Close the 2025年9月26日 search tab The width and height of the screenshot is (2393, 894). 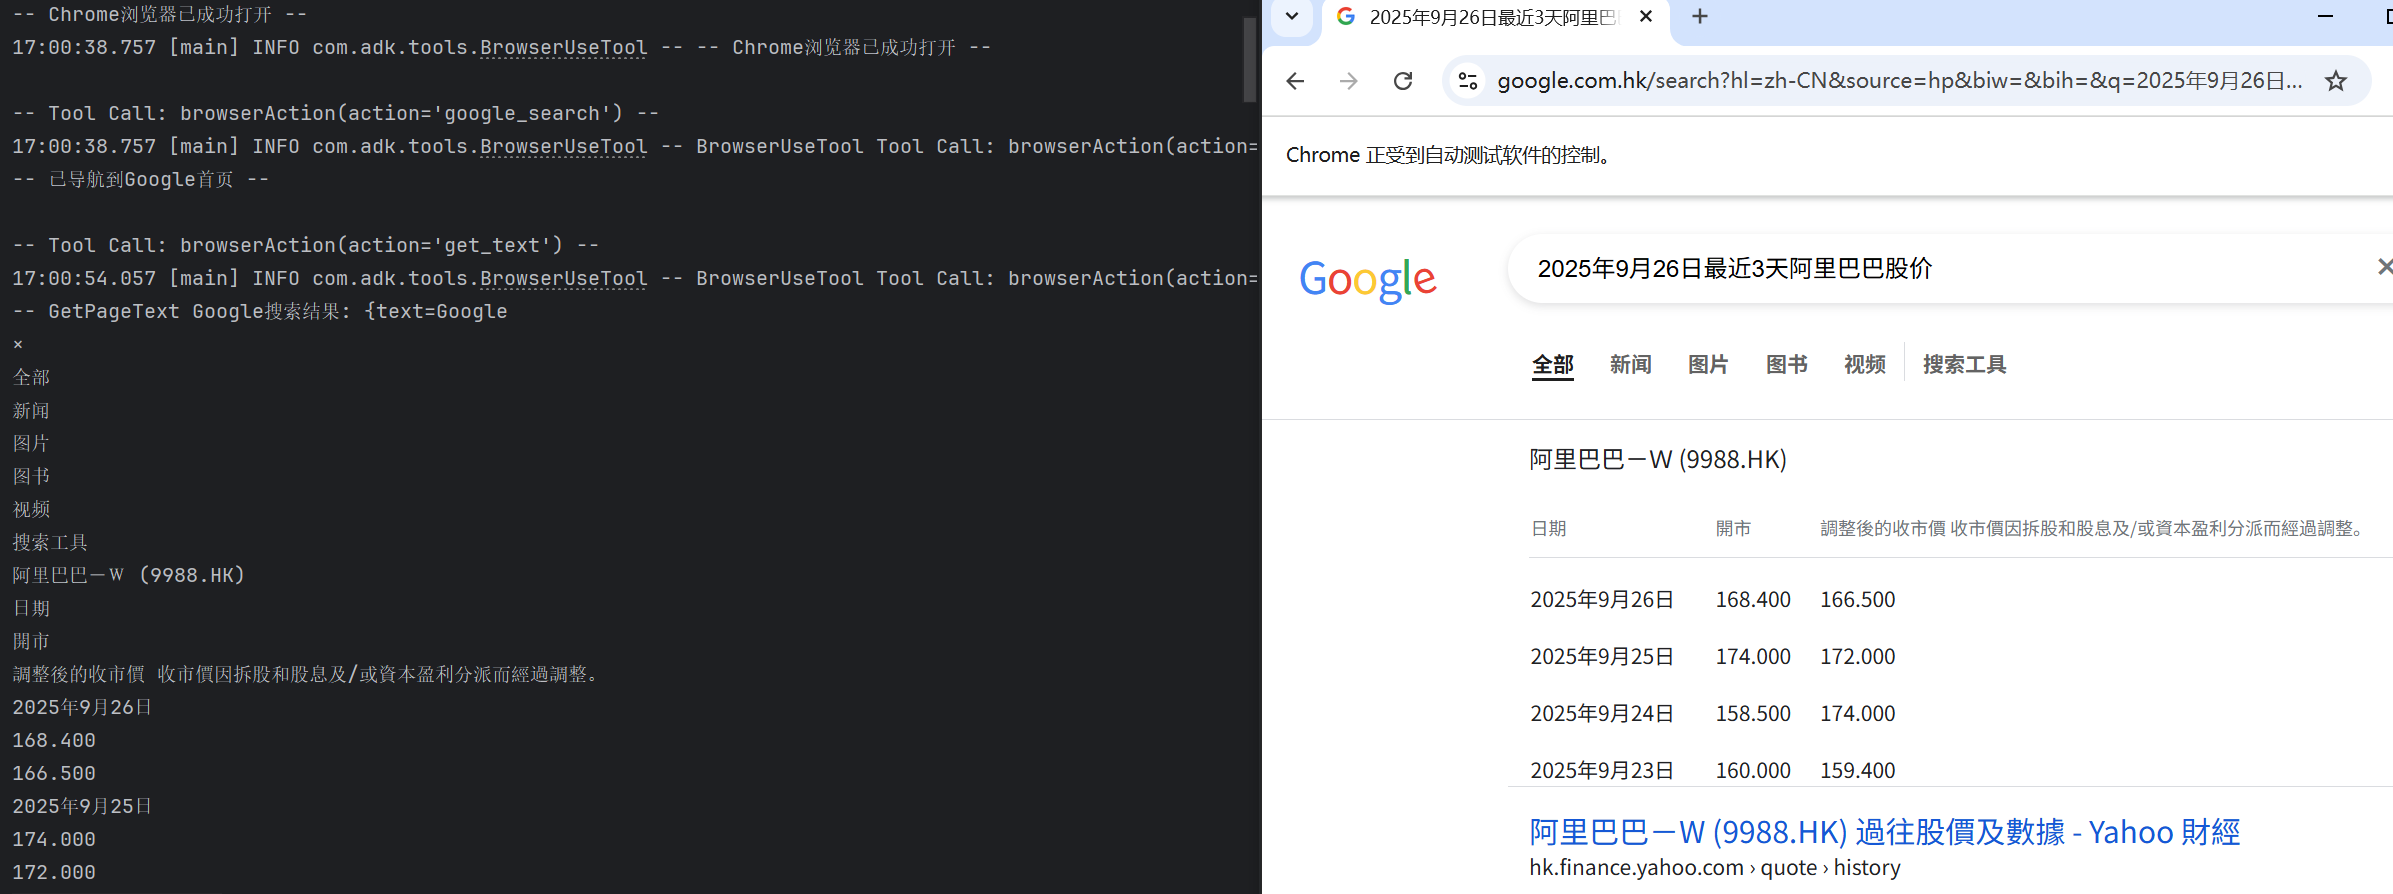[1646, 16]
